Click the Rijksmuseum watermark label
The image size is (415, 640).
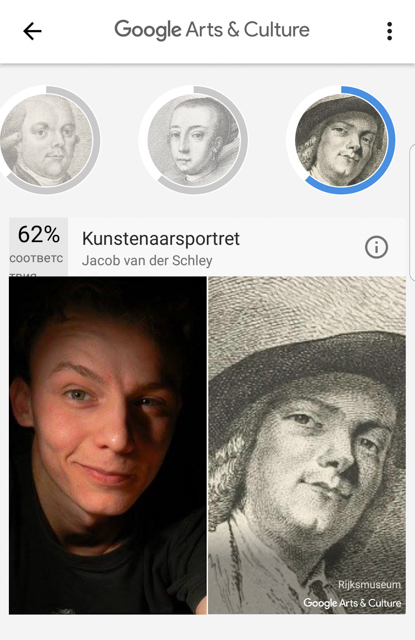click(369, 584)
